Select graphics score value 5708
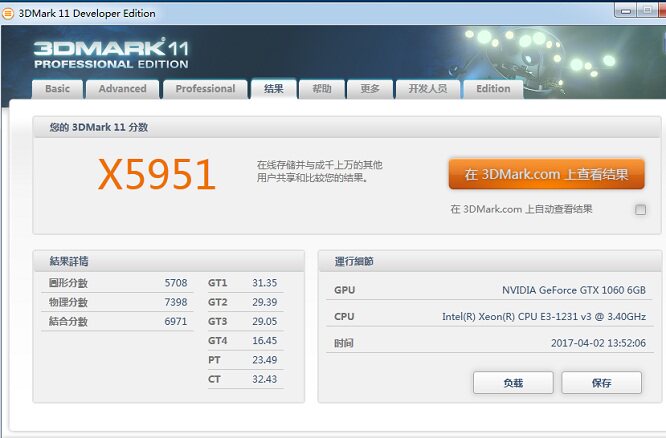Image resolution: width=666 pixels, height=438 pixels. click(x=176, y=283)
